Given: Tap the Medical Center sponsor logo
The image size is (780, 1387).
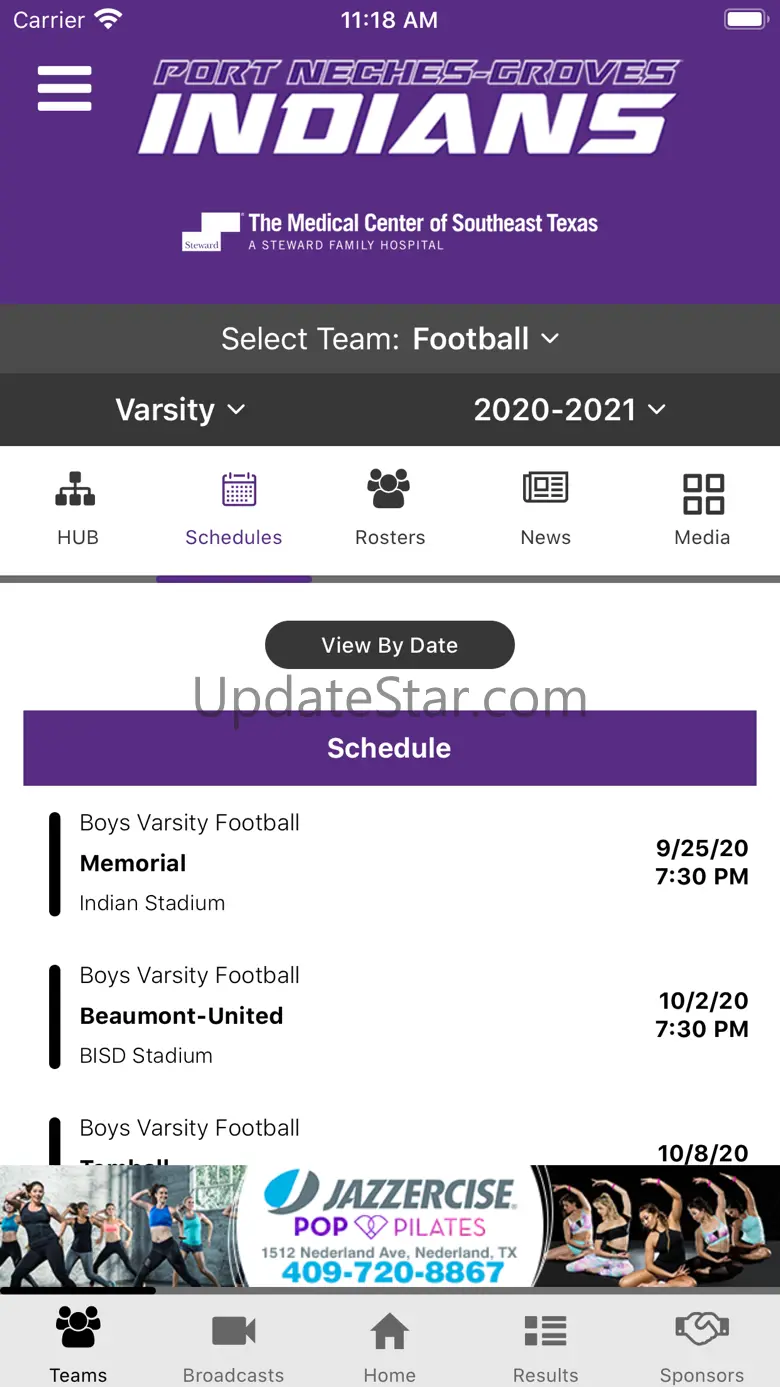Looking at the screenshot, I should tap(389, 232).
